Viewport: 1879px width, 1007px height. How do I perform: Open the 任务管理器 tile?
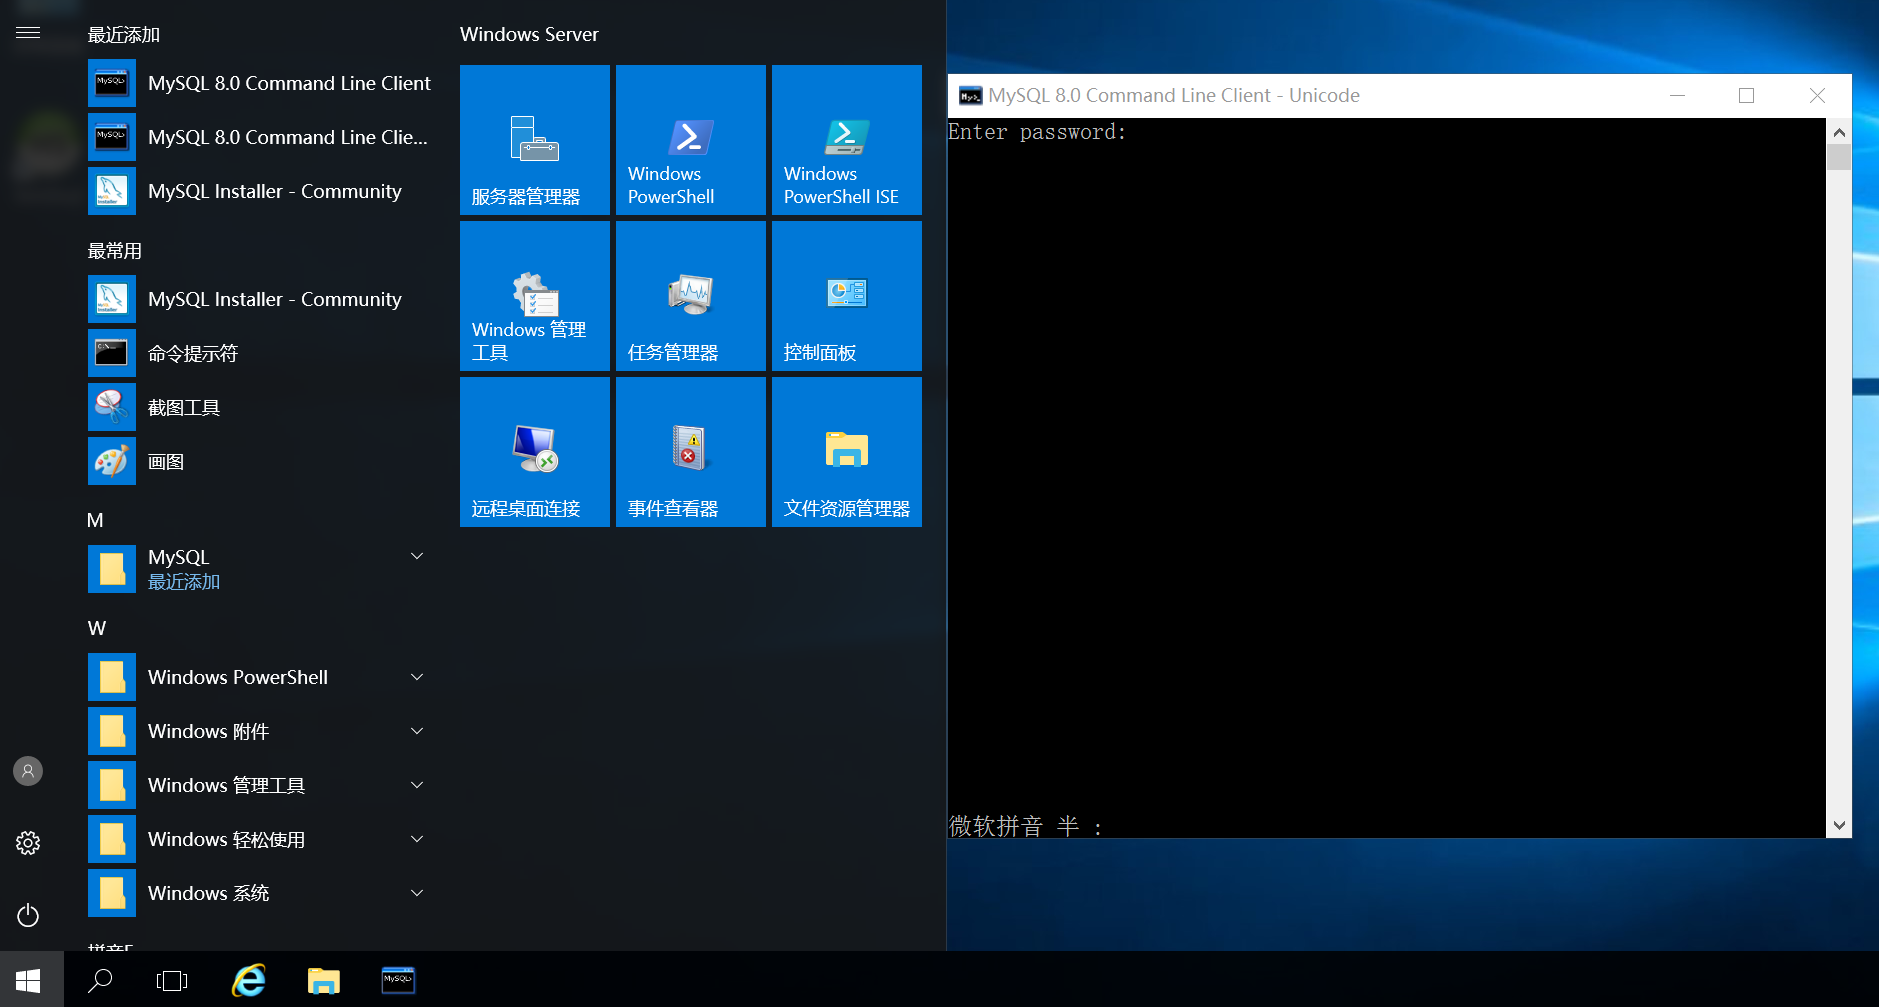[x=691, y=296]
